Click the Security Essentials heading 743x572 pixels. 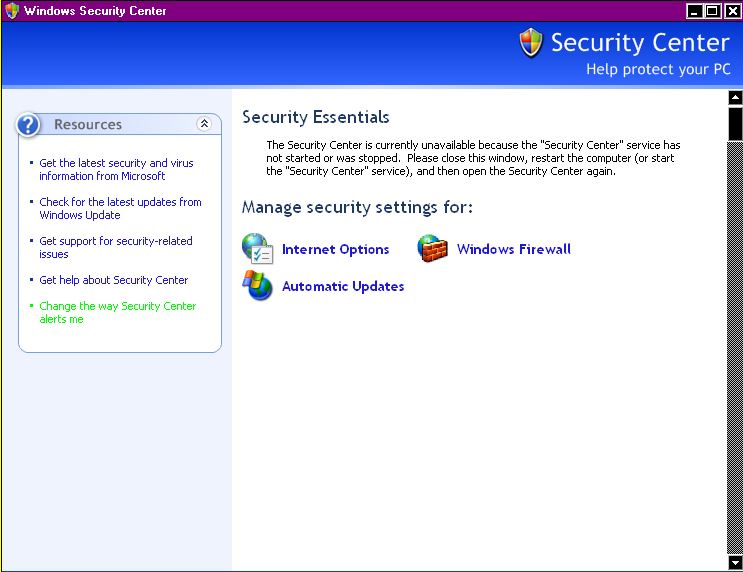click(316, 117)
